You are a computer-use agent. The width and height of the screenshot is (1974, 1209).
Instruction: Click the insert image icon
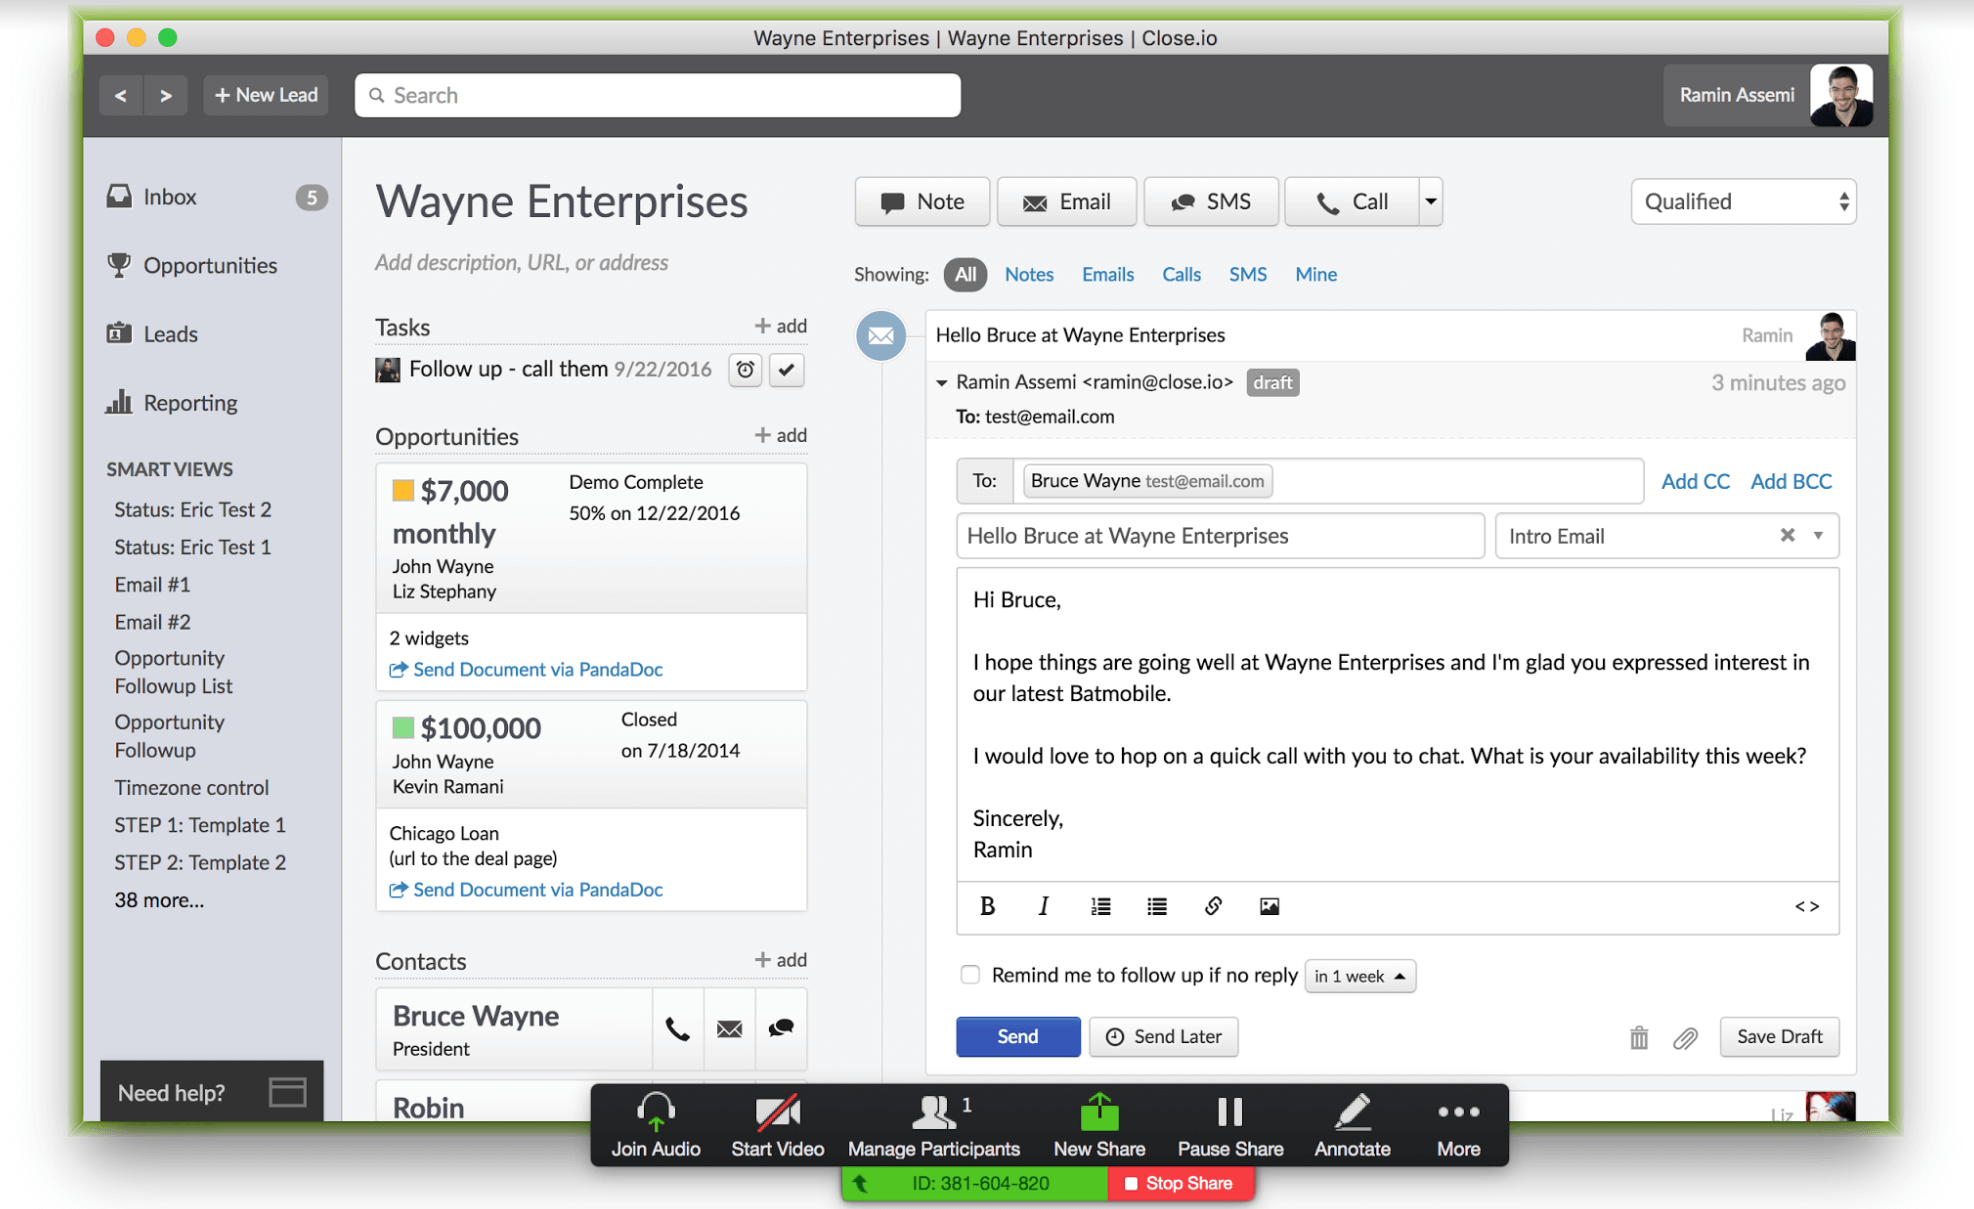1269,906
